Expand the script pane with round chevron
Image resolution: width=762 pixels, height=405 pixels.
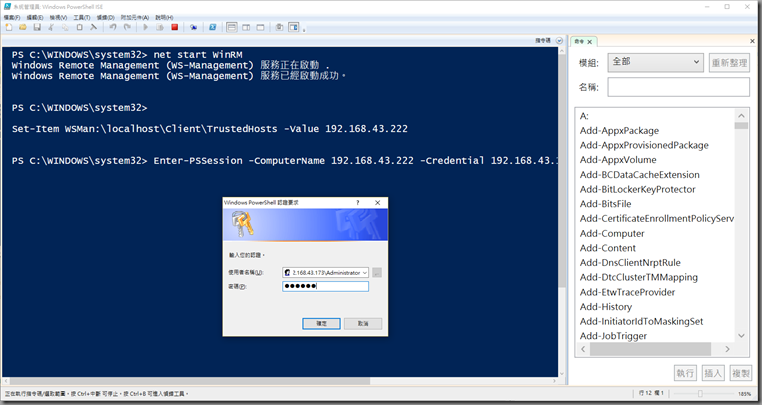559,40
